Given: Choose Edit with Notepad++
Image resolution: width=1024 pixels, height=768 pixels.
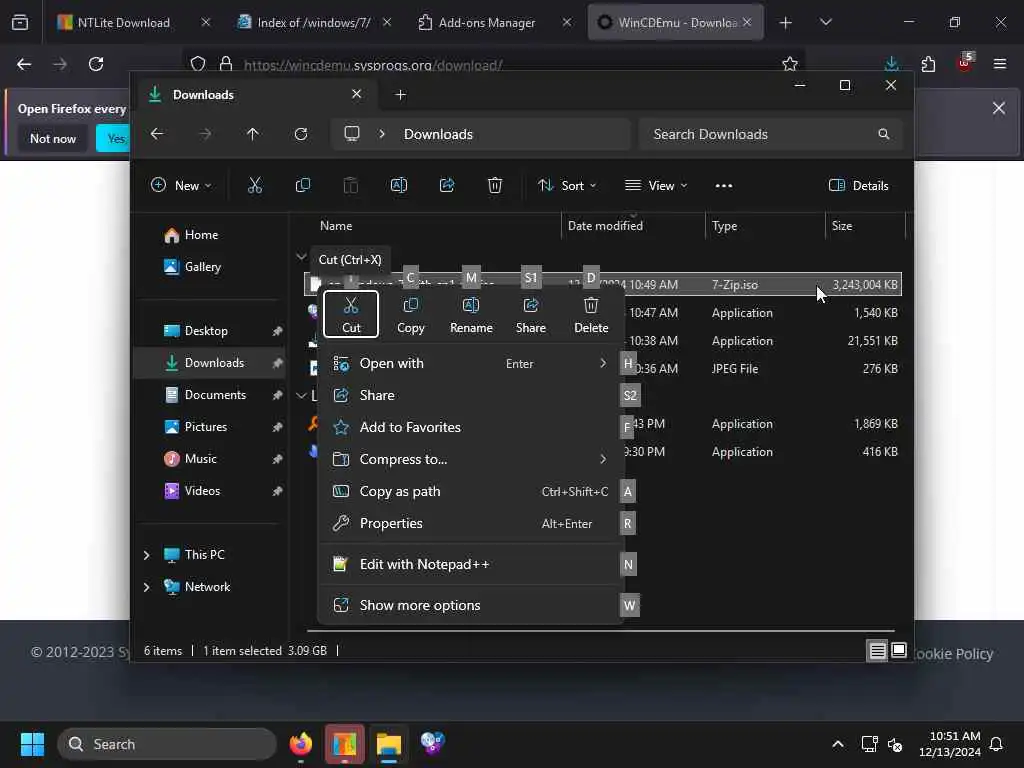Looking at the screenshot, I should tap(470, 564).
